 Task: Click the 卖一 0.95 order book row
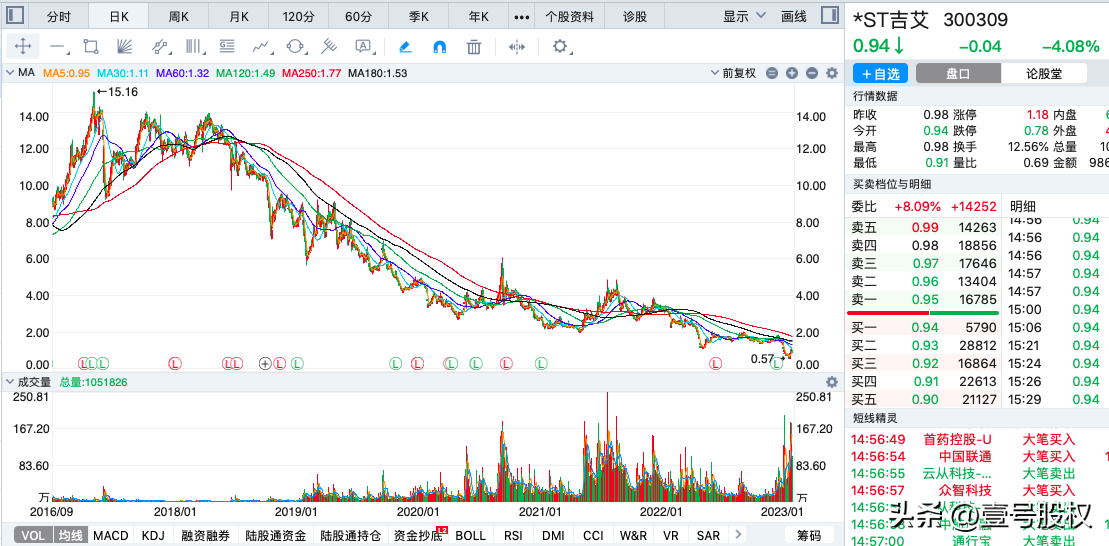click(x=923, y=299)
